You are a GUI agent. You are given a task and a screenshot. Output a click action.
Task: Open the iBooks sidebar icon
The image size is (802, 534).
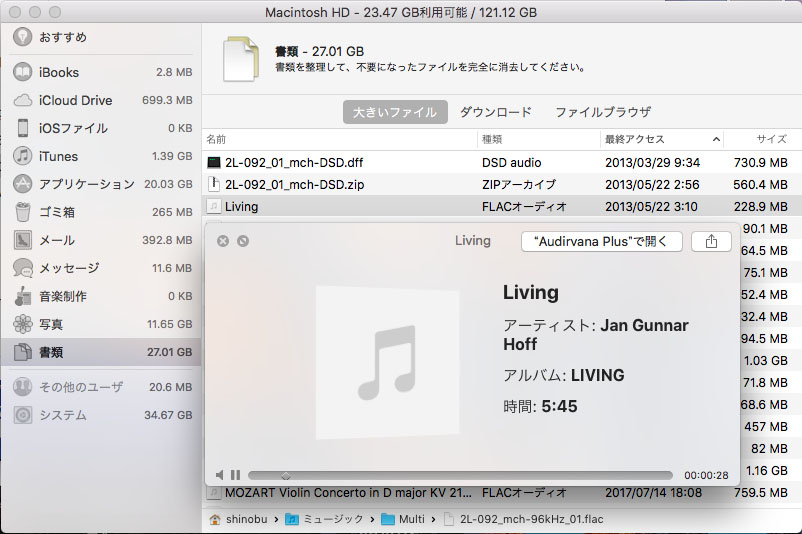[x=23, y=72]
